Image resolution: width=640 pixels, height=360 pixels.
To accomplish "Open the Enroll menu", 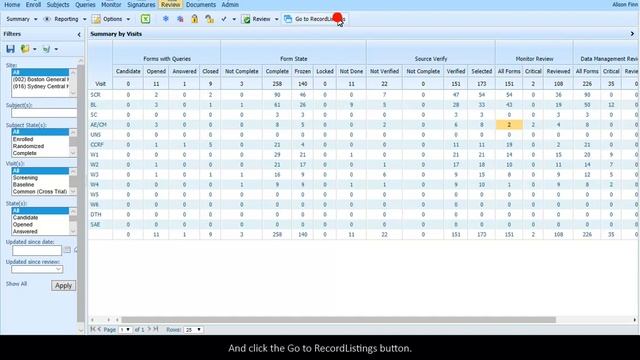I will [33, 4].
